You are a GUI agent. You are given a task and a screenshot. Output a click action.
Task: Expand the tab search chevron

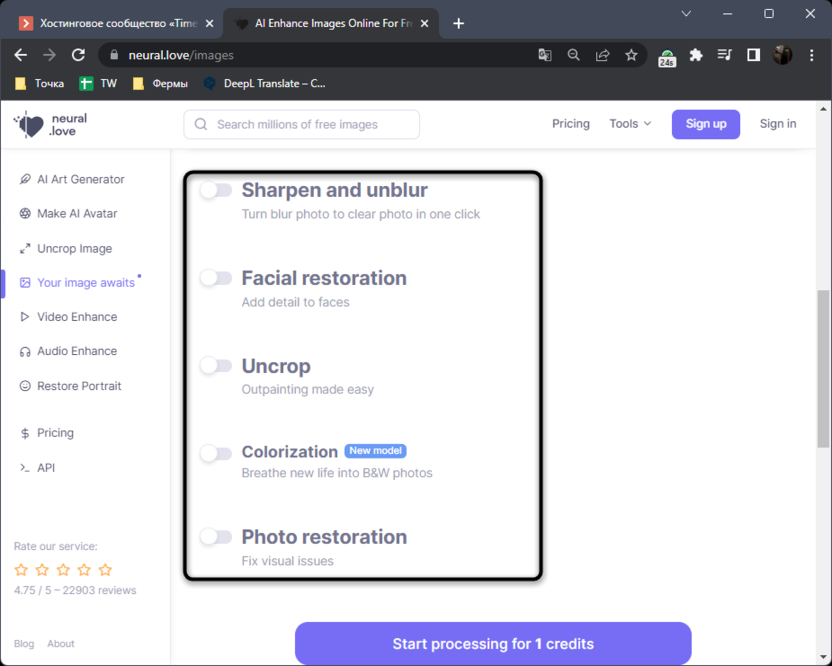click(x=687, y=14)
